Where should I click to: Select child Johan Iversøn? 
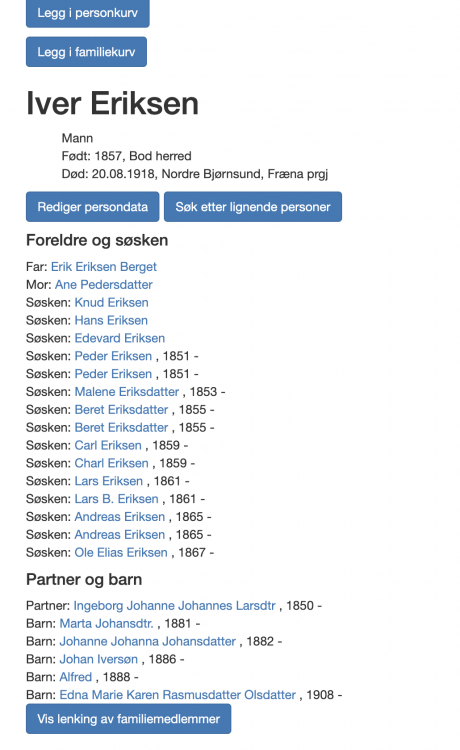point(99,659)
